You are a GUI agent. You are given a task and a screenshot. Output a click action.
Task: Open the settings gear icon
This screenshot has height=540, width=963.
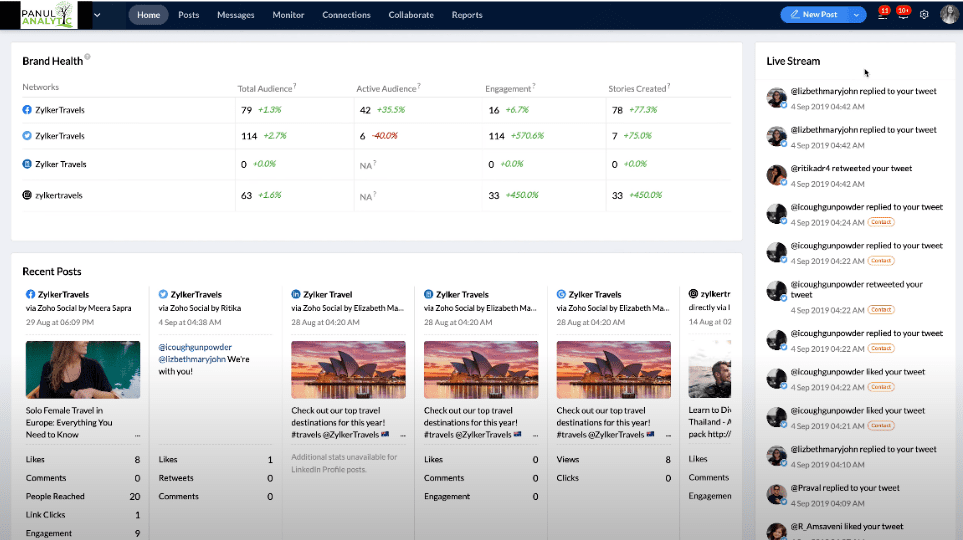pos(924,15)
